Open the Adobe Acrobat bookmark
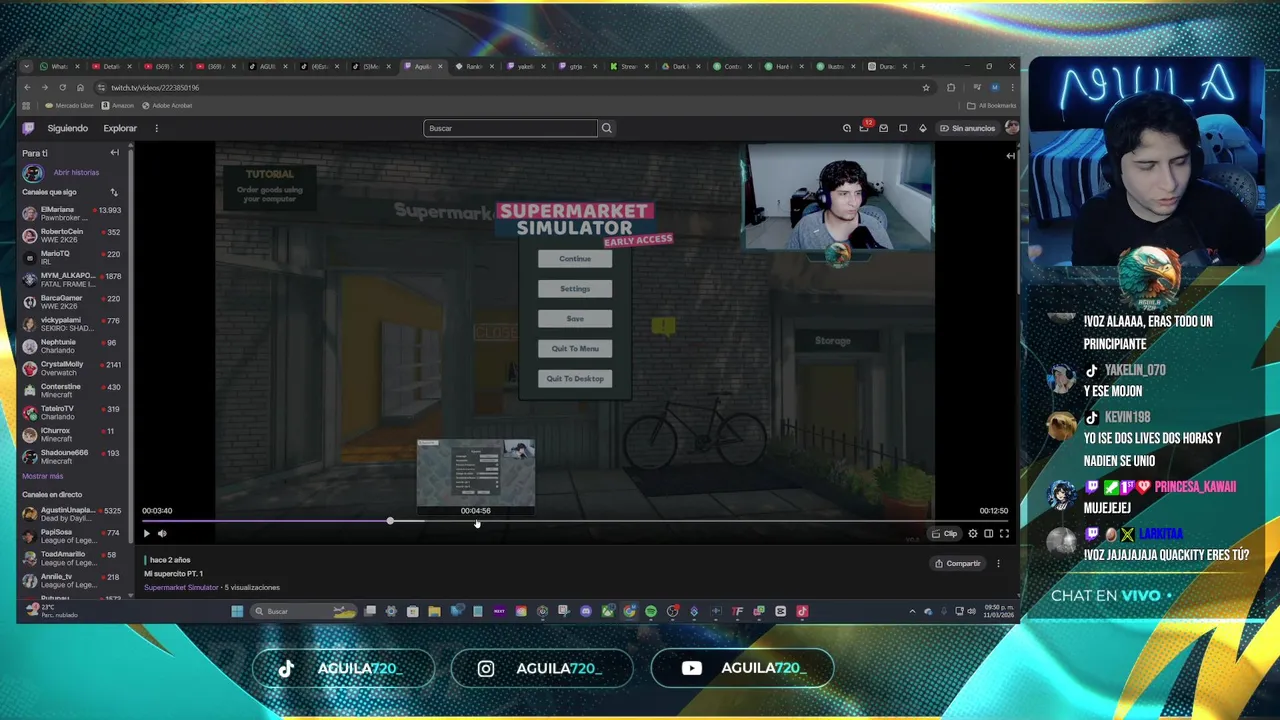 pyautogui.click(x=167, y=105)
